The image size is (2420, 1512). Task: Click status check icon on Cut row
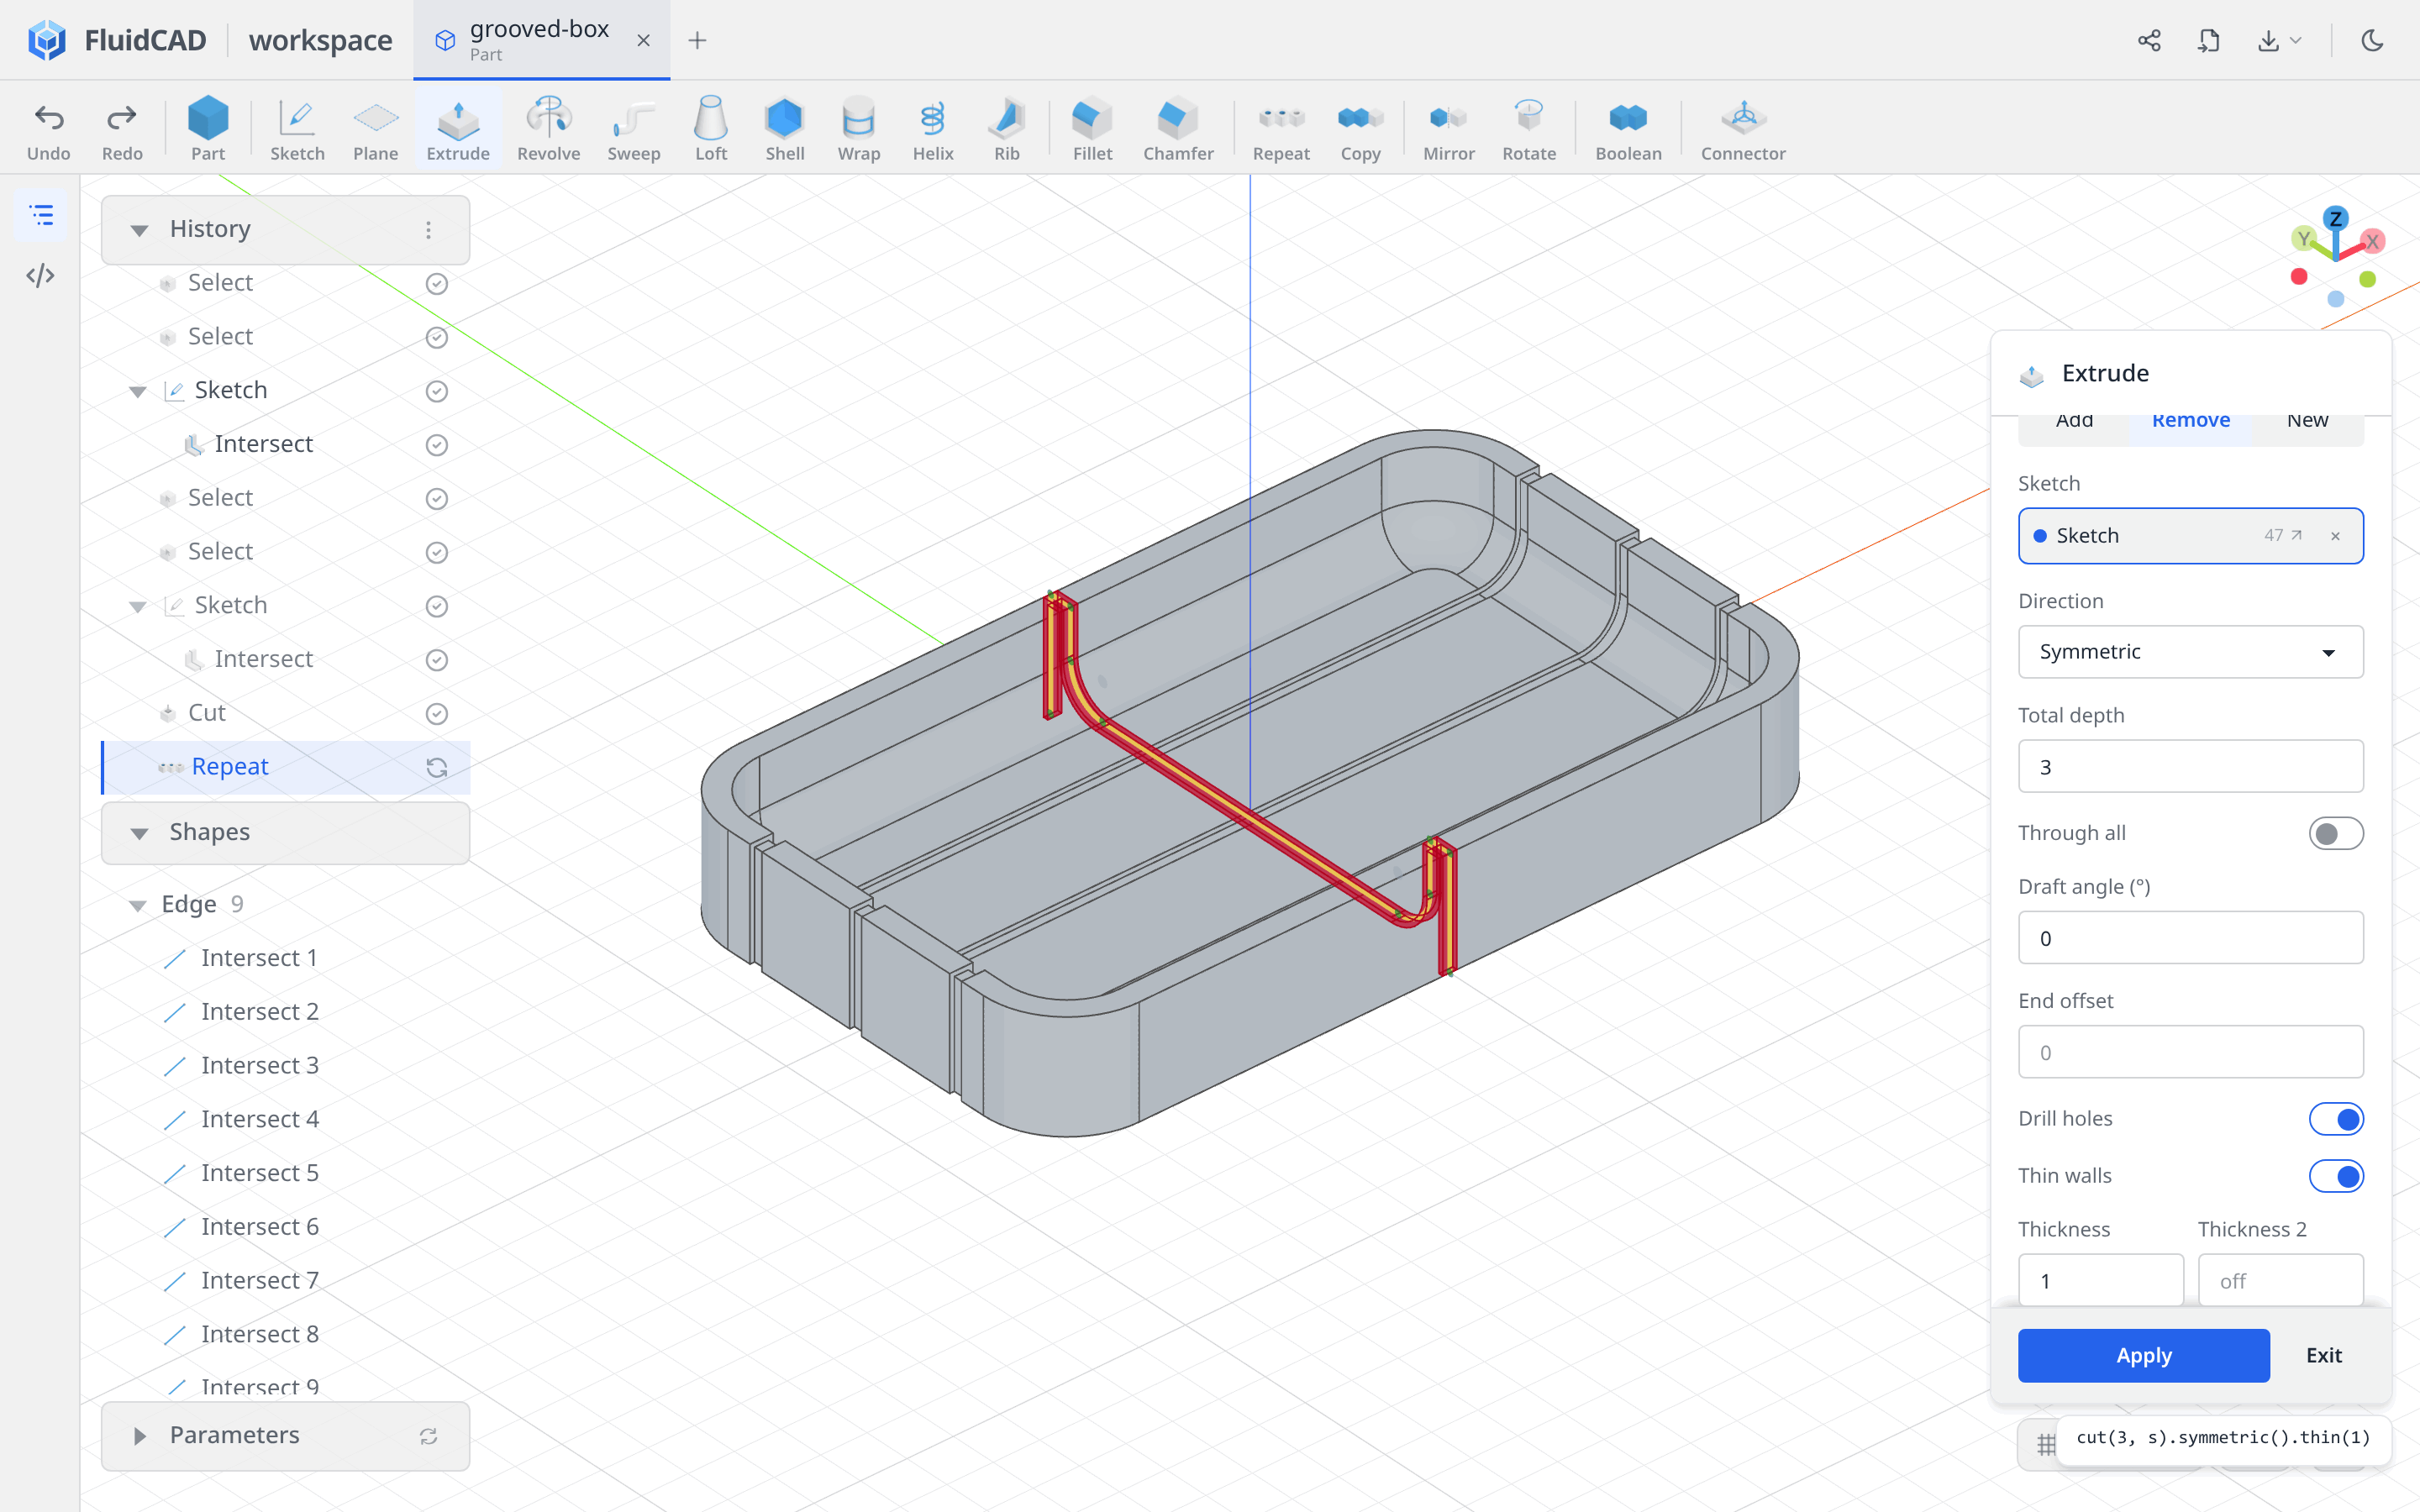click(x=436, y=714)
